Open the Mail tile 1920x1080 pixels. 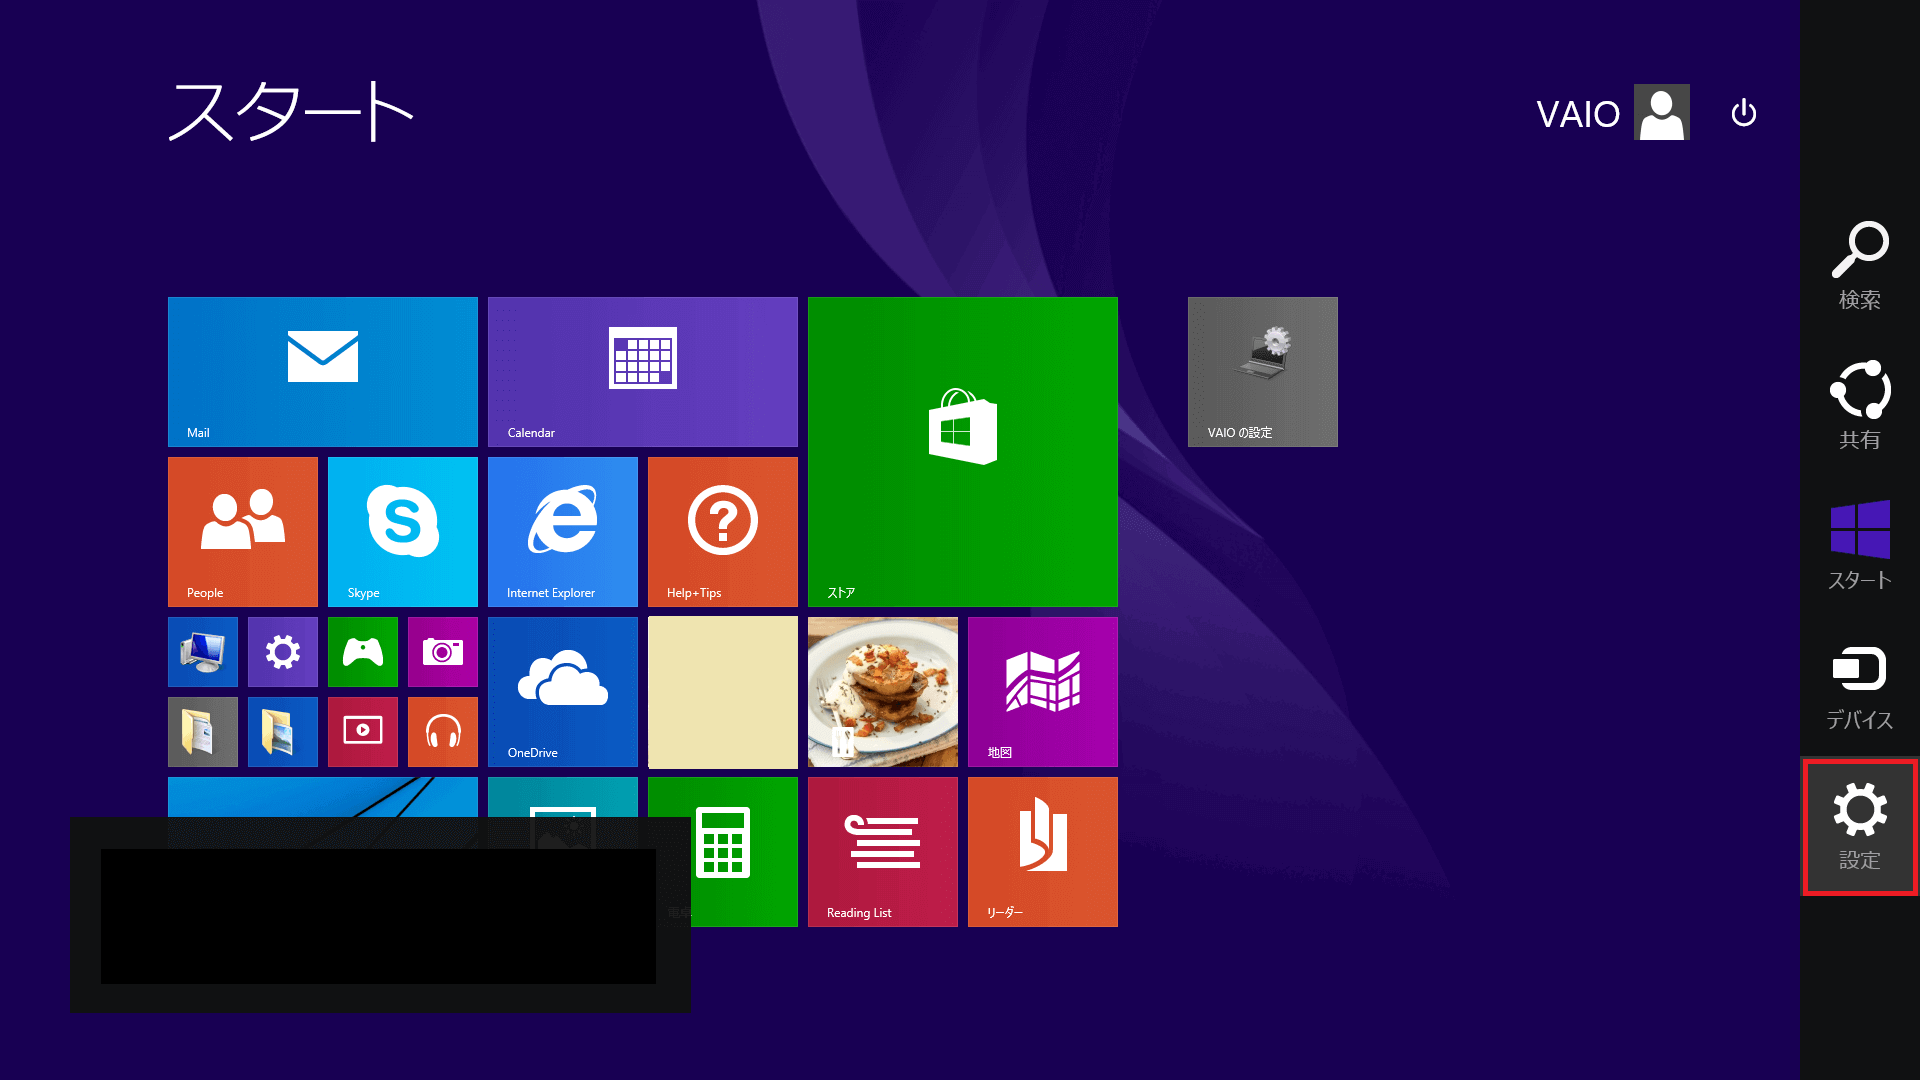323,372
